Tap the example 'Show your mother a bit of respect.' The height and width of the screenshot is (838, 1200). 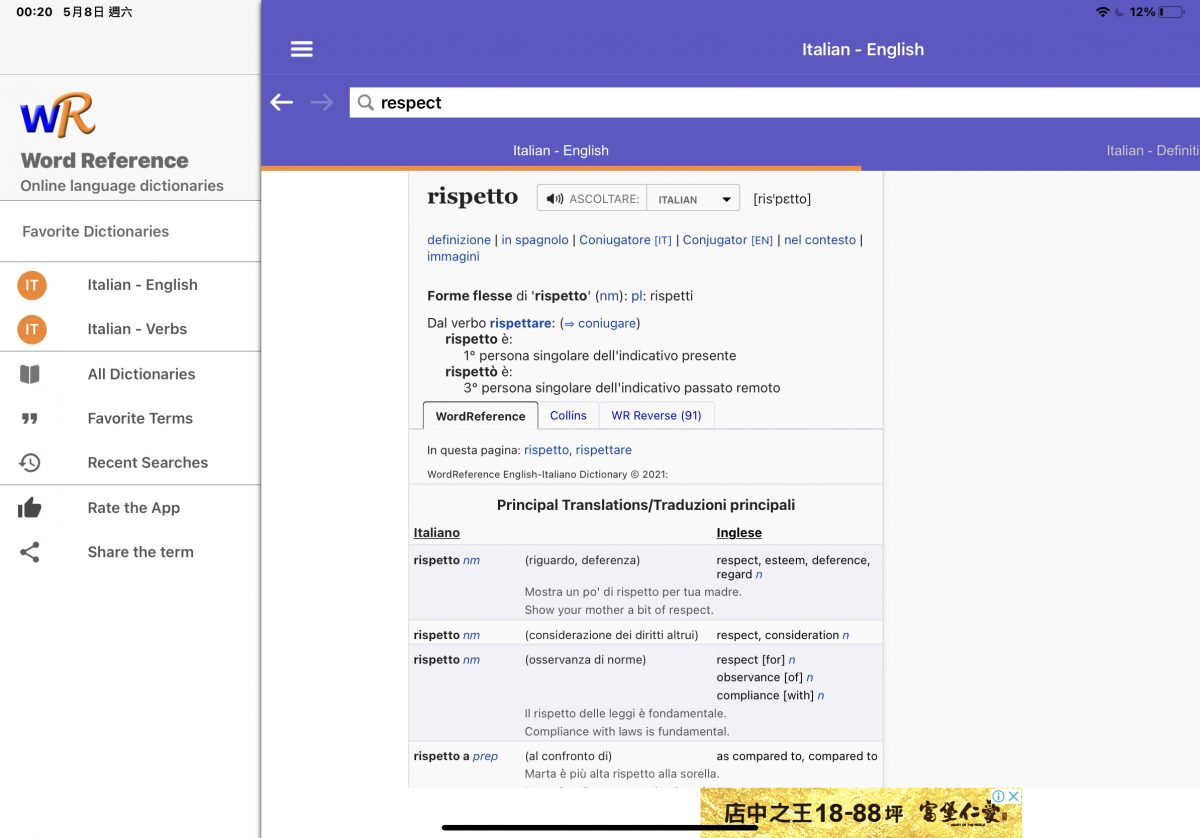coord(619,610)
